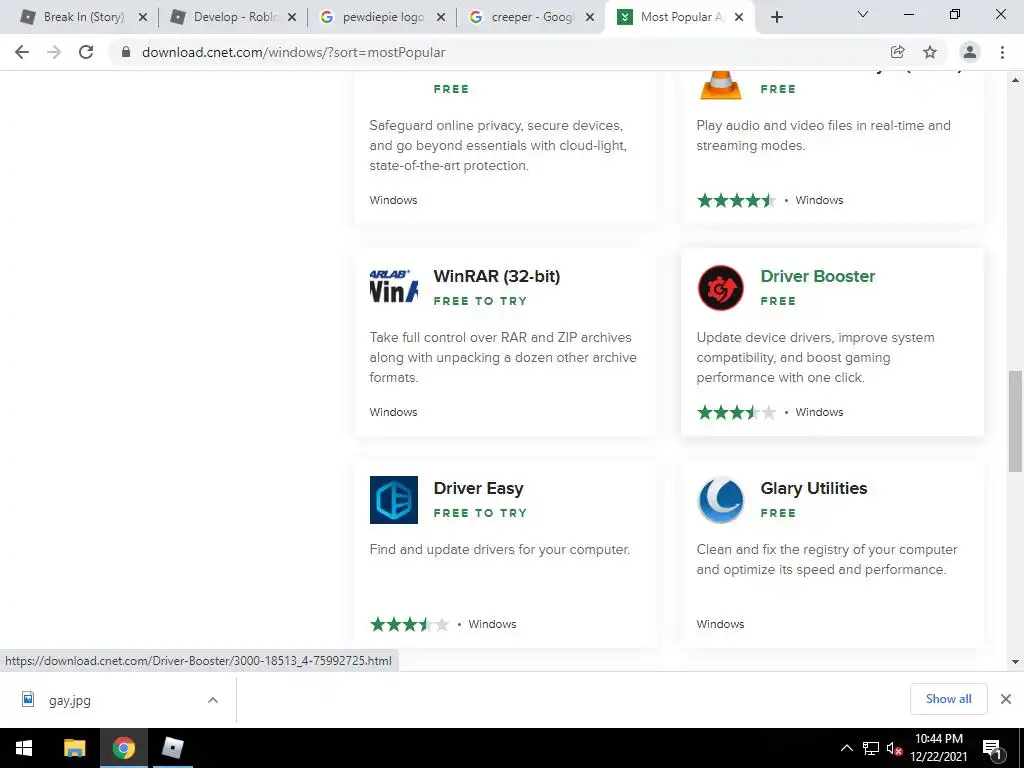This screenshot has width=1024, height=768.
Task: Open Chrome's three-dot menu
Action: tap(1002, 52)
